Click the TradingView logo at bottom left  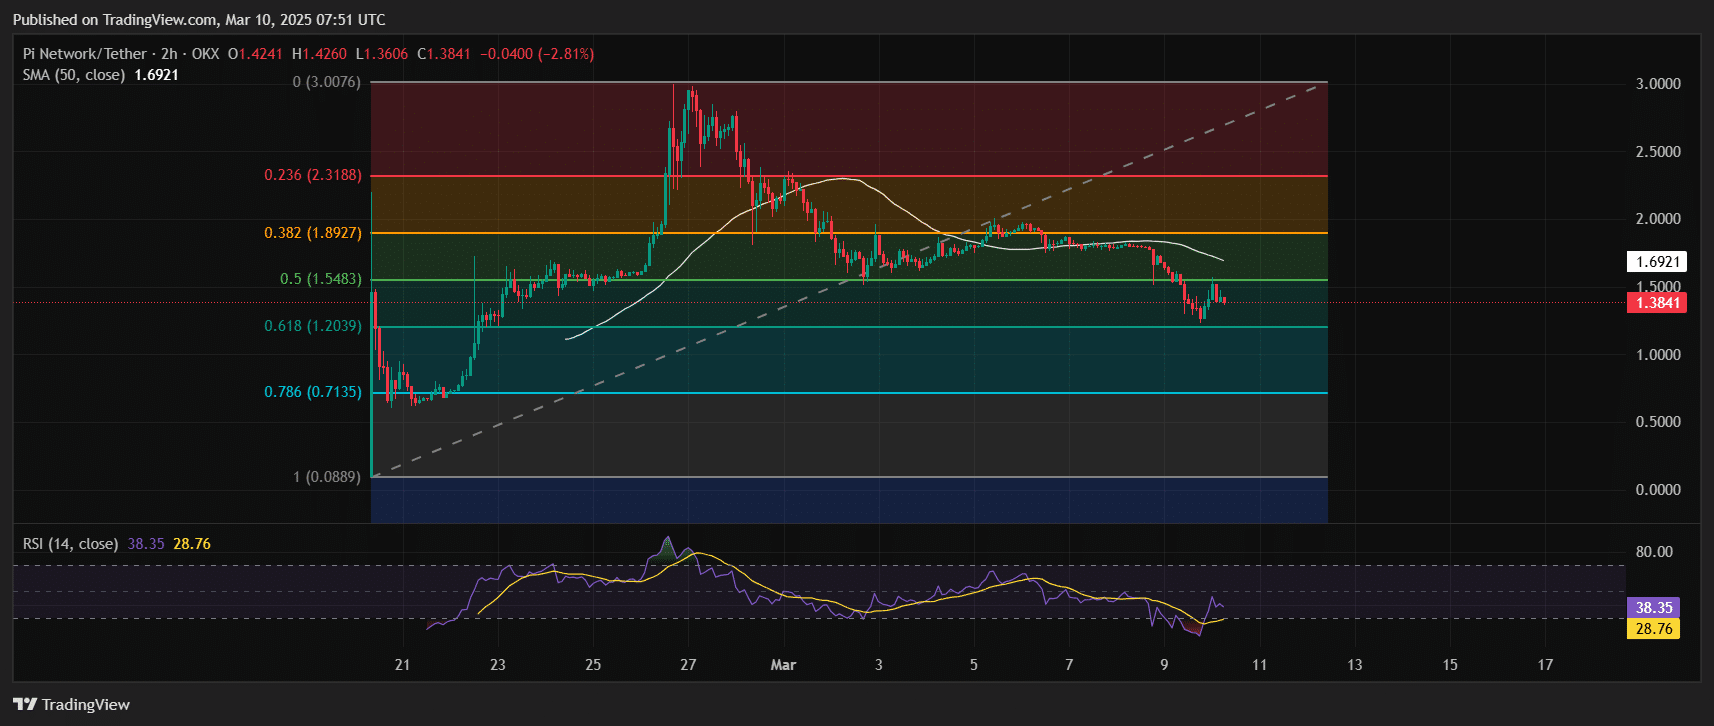72,705
